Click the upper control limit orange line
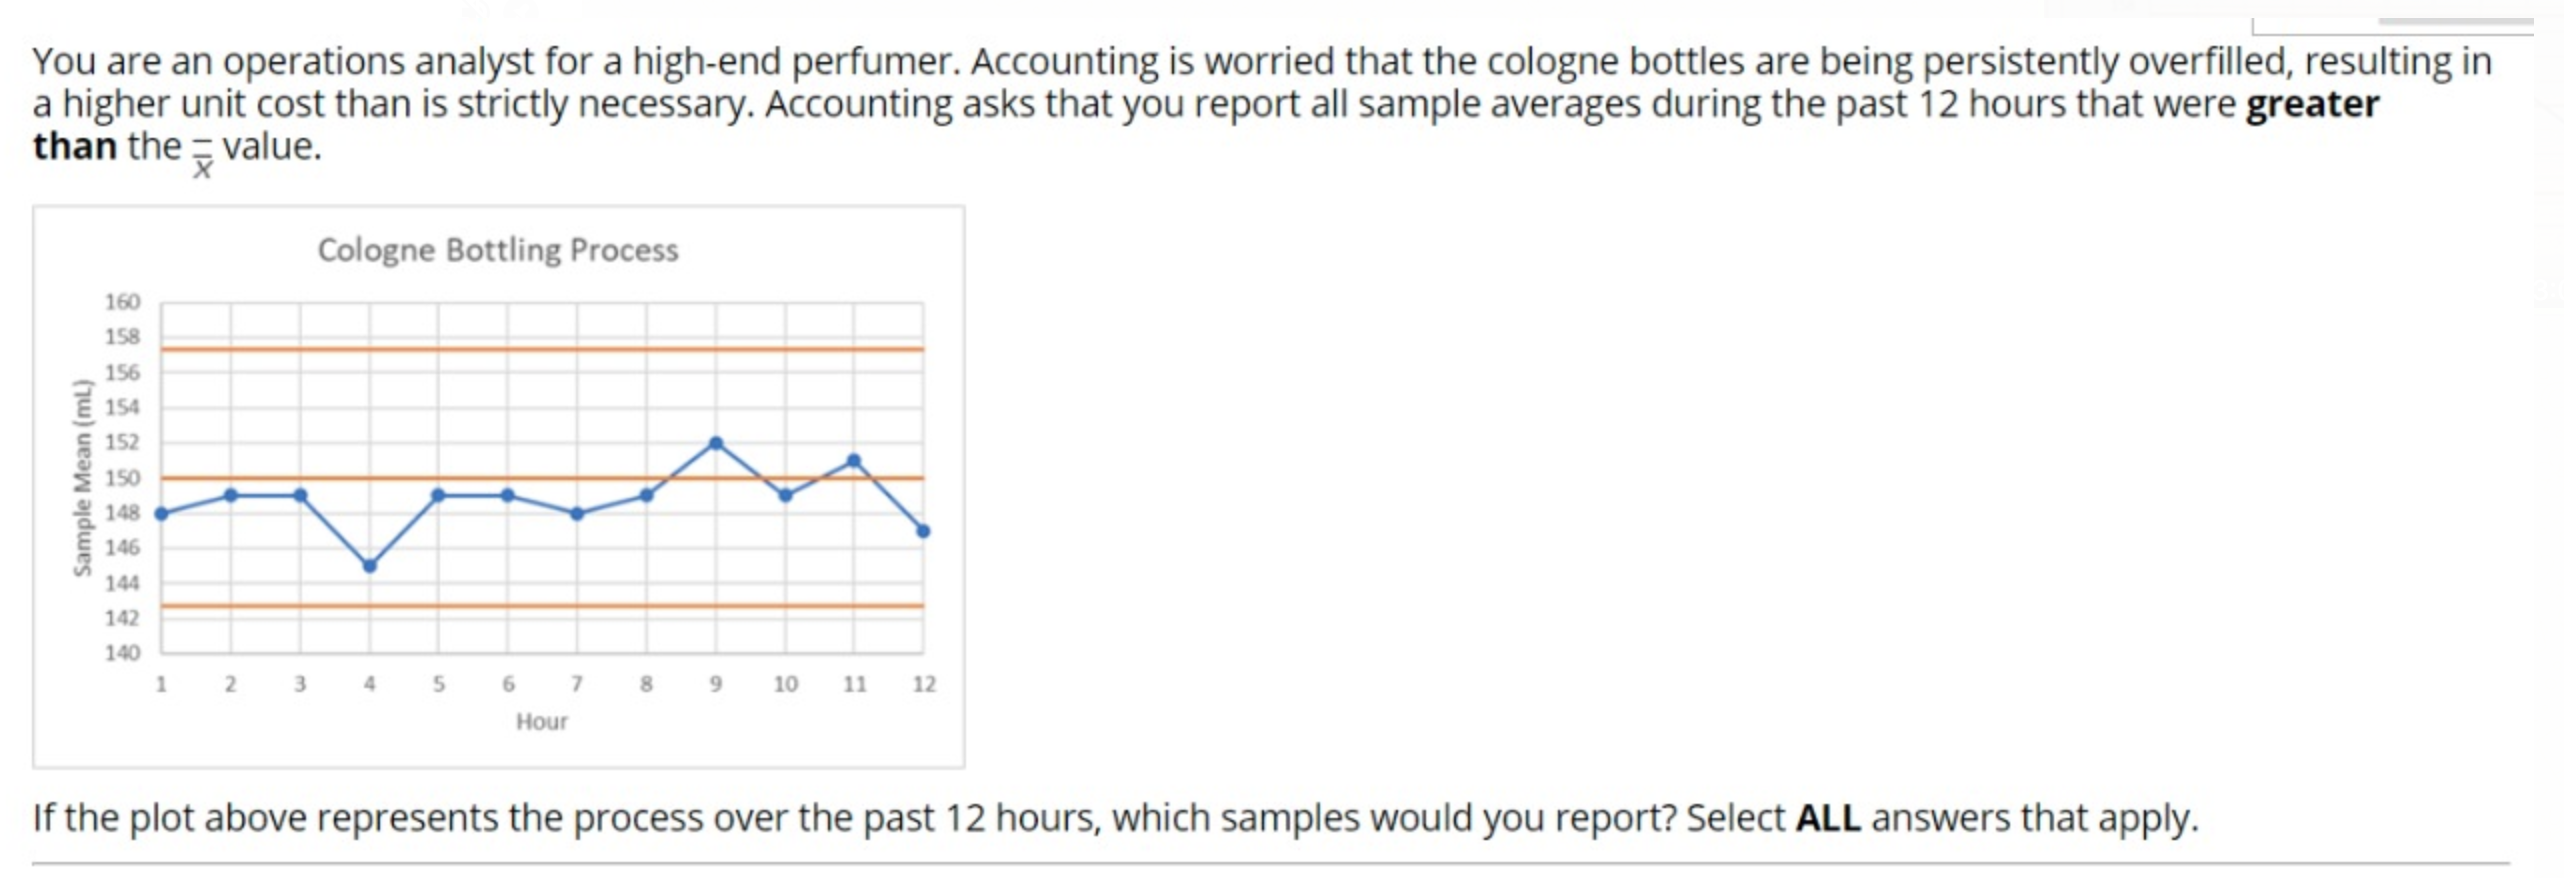This screenshot has height=878, width=2564. [x=542, y=349]
